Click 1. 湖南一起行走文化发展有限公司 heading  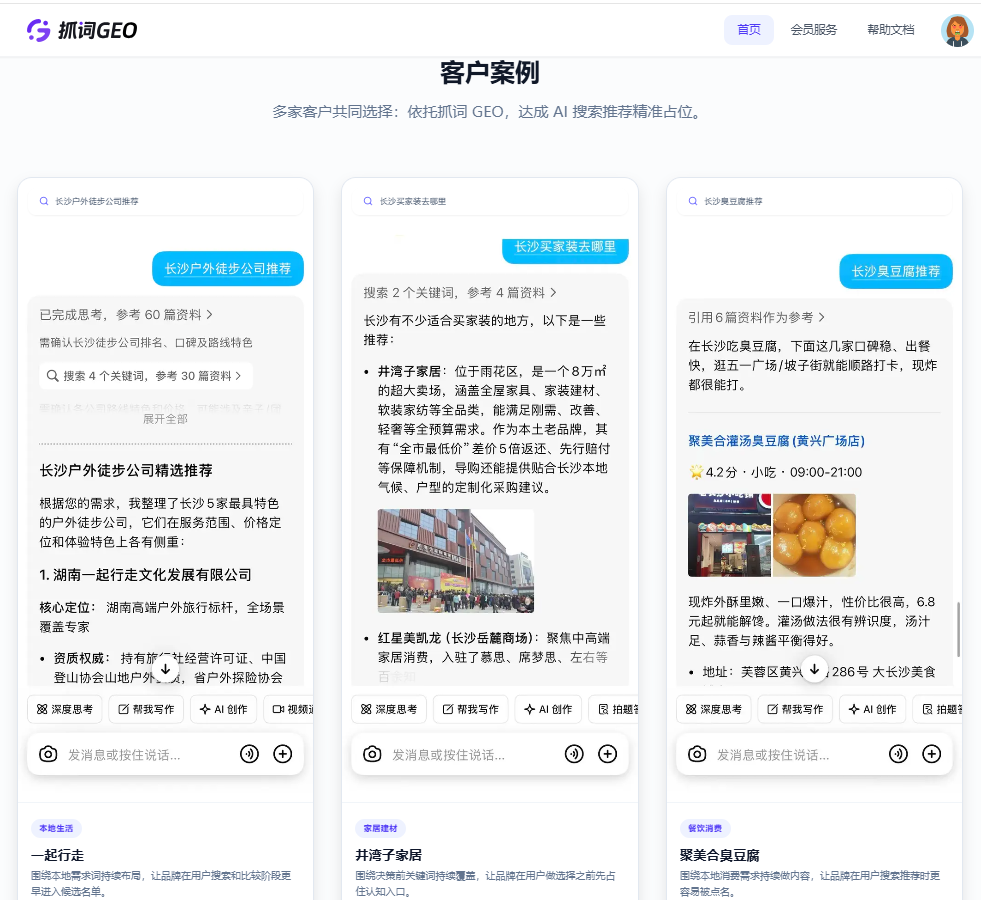click(146, 575)
